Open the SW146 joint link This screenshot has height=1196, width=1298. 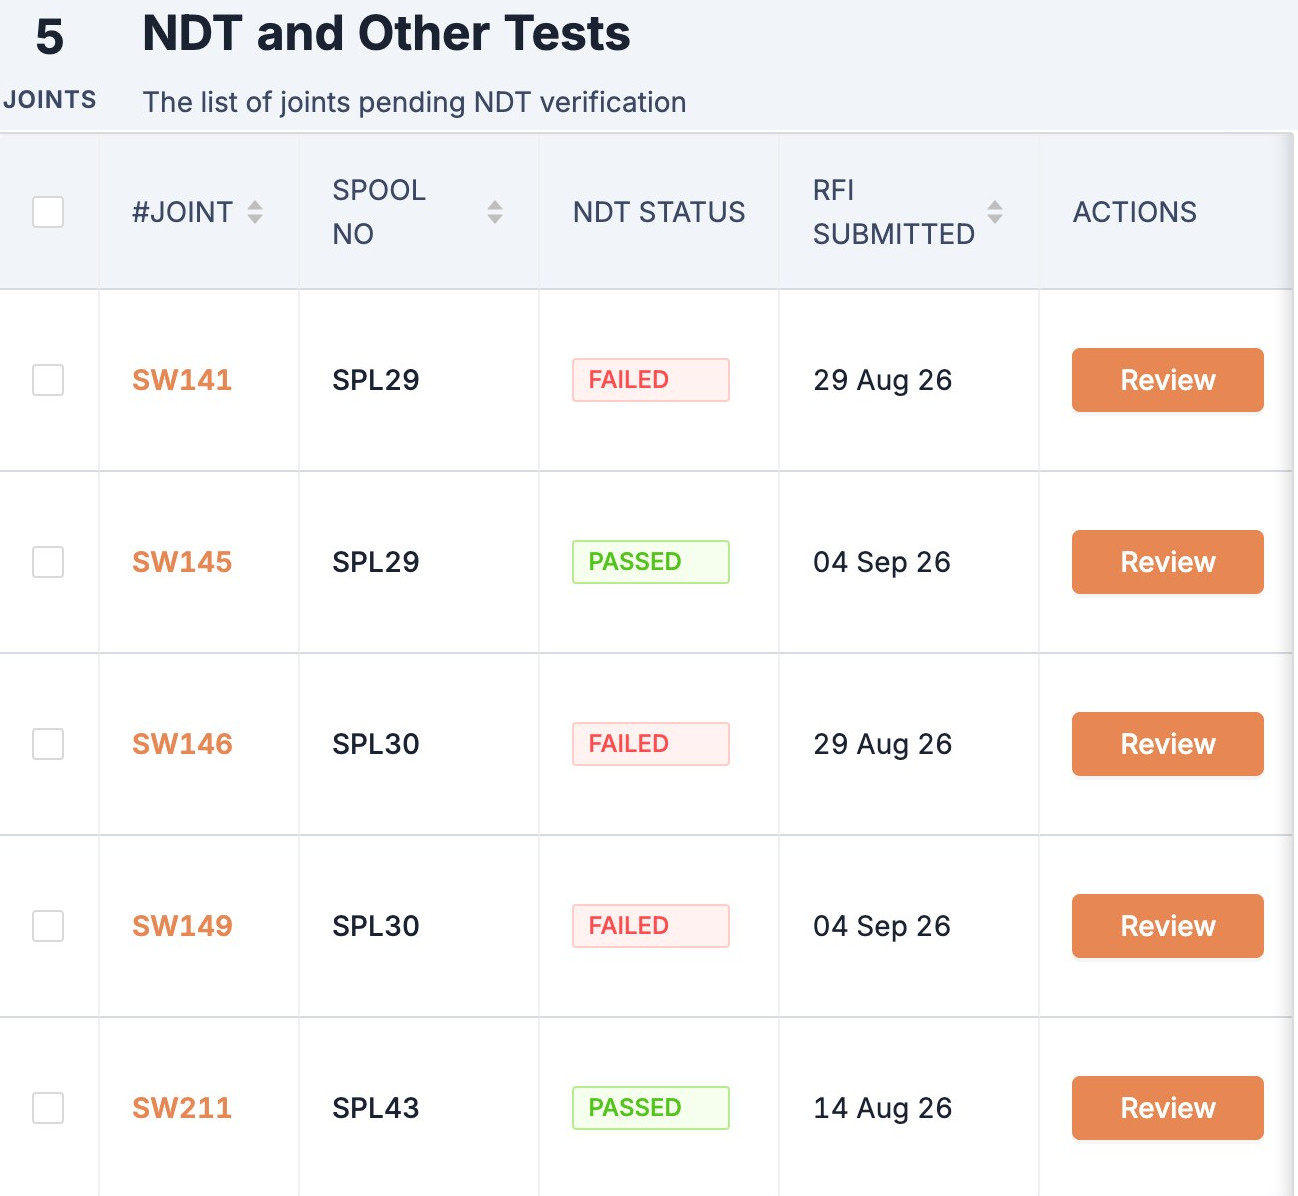coord(182,744)
